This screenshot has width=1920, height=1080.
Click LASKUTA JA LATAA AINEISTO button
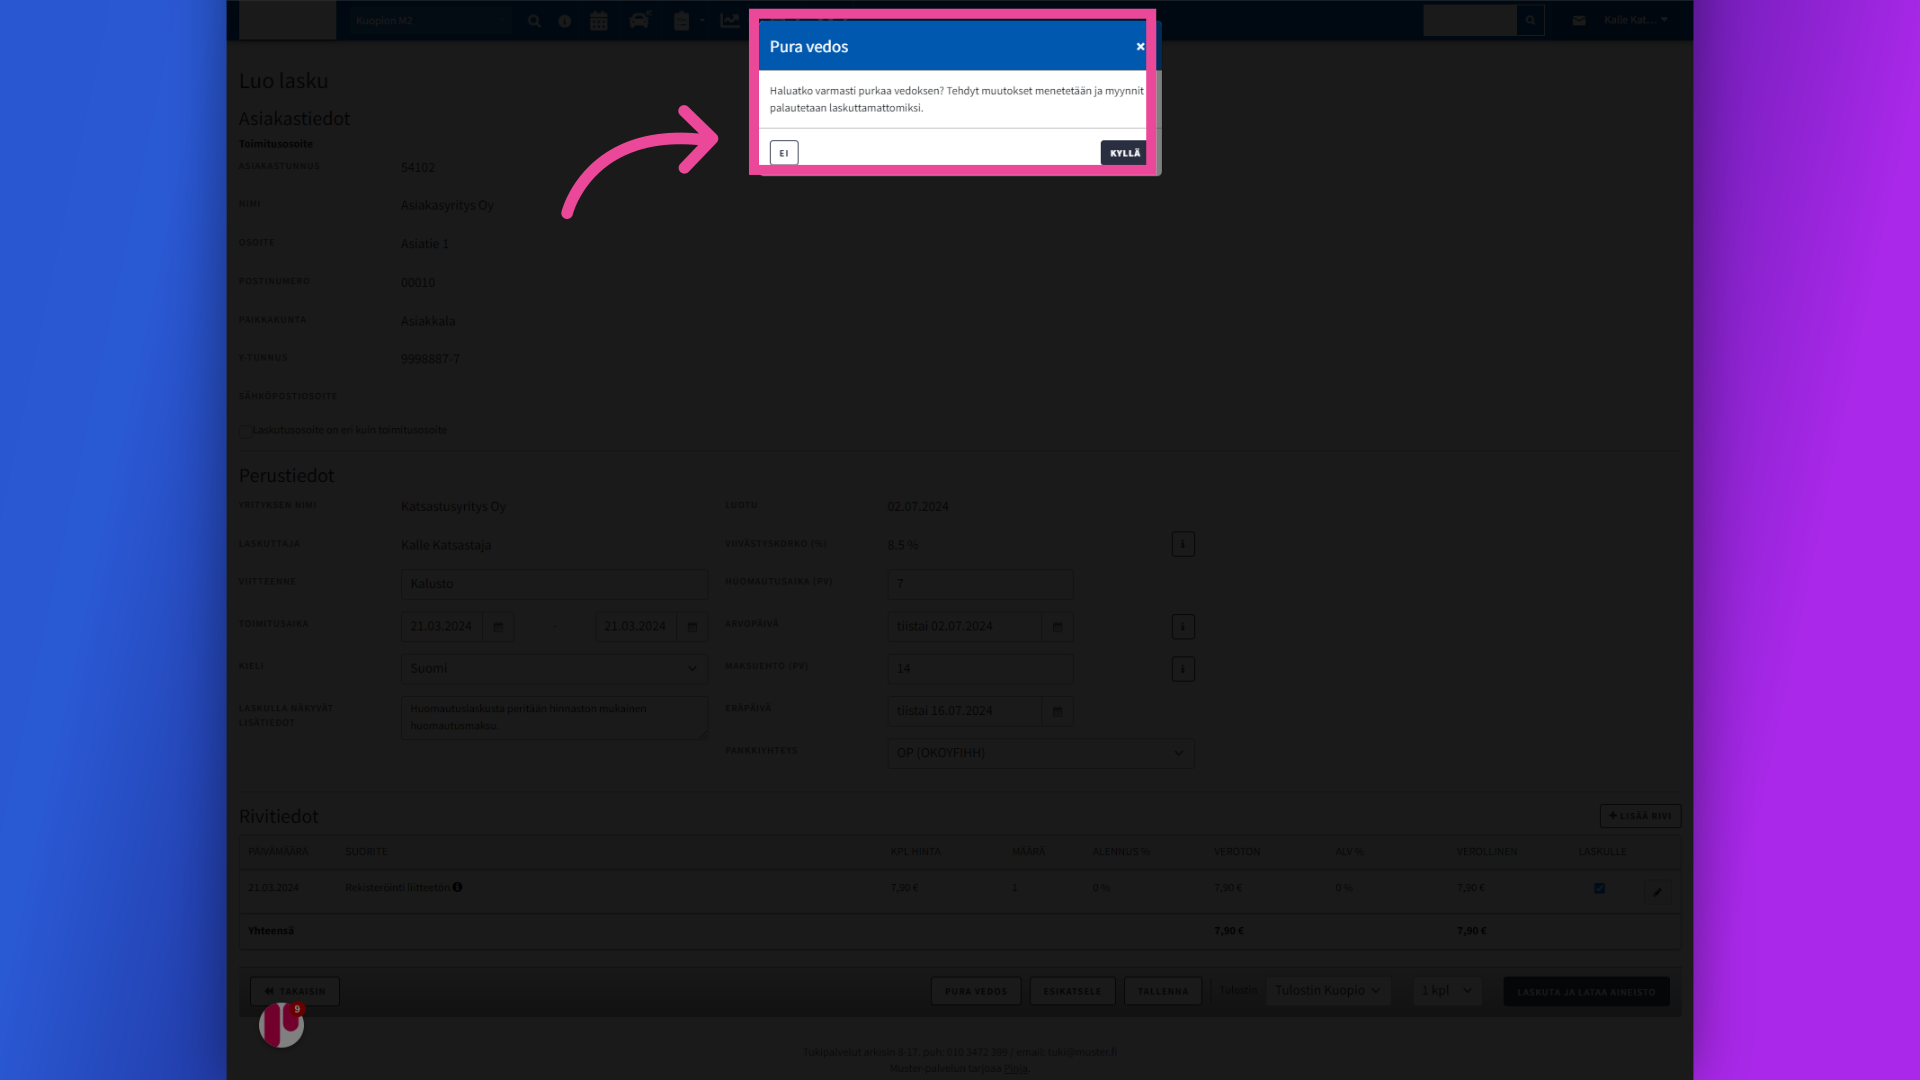pyautogui.click(x=1586, y=992)
